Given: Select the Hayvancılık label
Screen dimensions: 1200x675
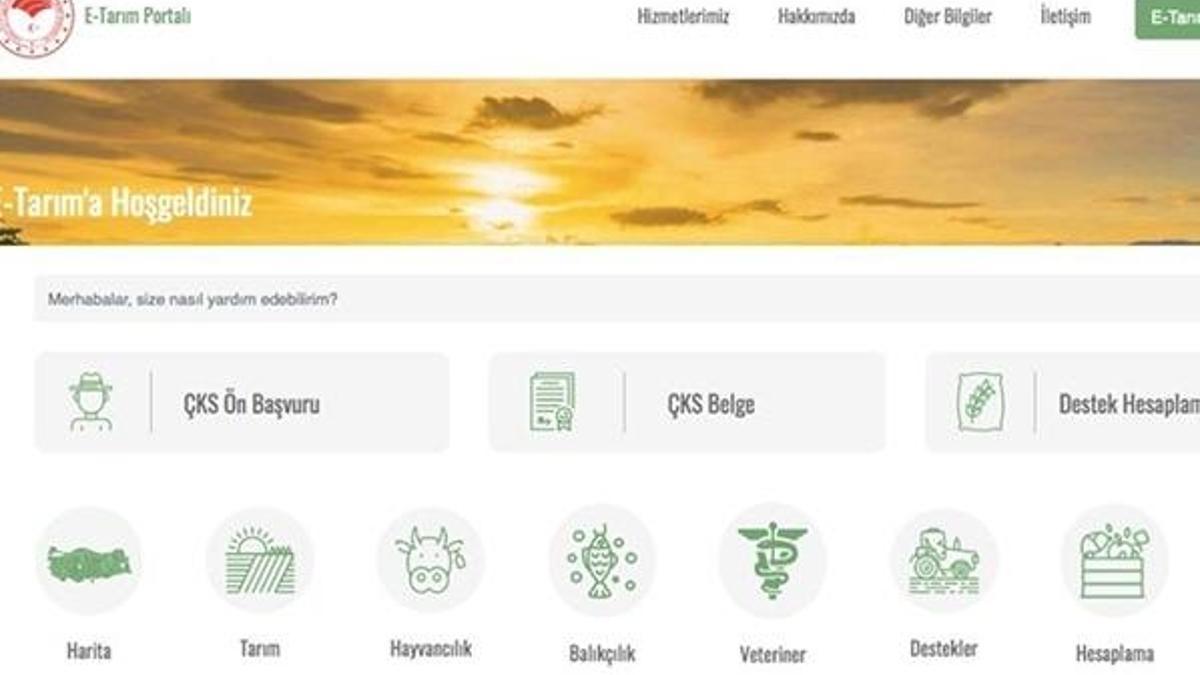Looking at the screenshot, I should pyautogui.click(x=431, y=648).
